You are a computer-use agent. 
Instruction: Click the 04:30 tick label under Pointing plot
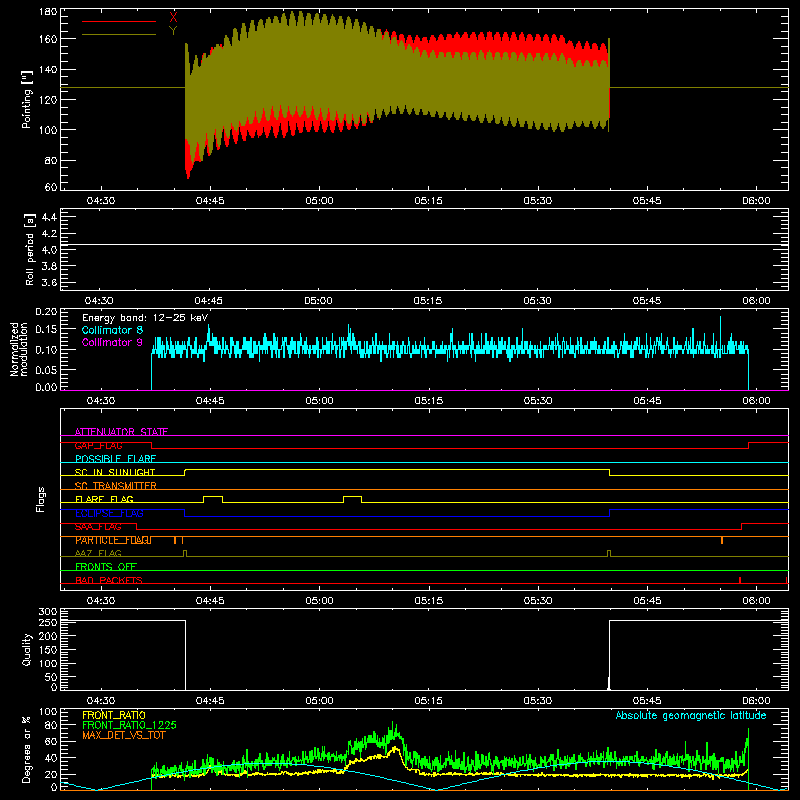point(101,201)
